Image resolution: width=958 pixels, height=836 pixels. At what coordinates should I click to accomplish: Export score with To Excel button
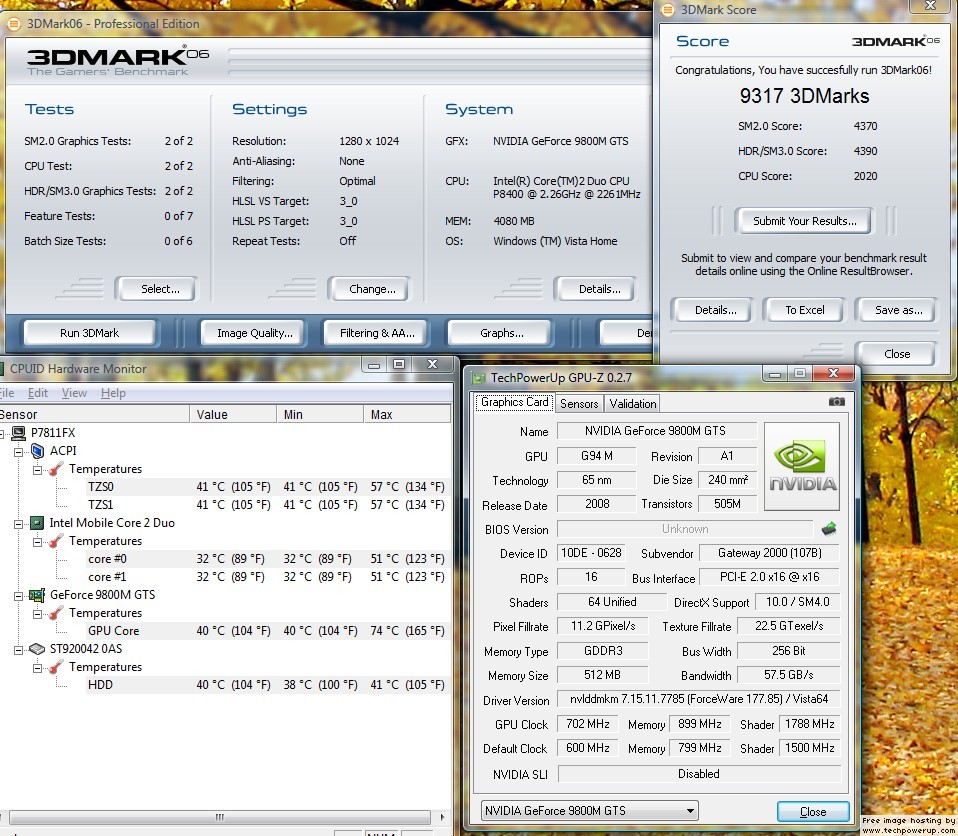point(805,310)
